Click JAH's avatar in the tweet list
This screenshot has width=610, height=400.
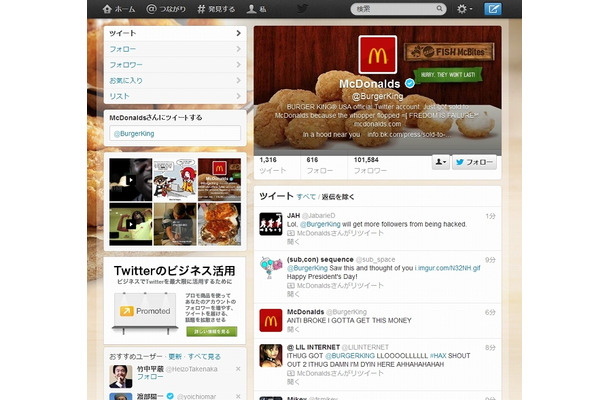click(271, 224)
